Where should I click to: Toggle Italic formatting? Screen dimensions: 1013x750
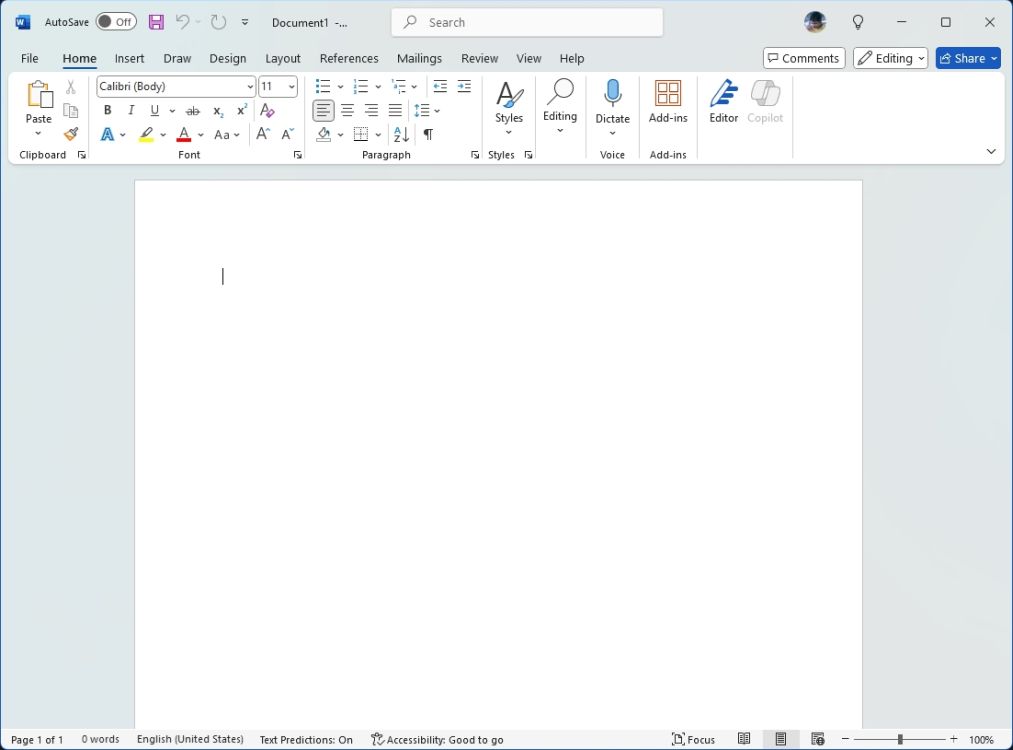131,110
